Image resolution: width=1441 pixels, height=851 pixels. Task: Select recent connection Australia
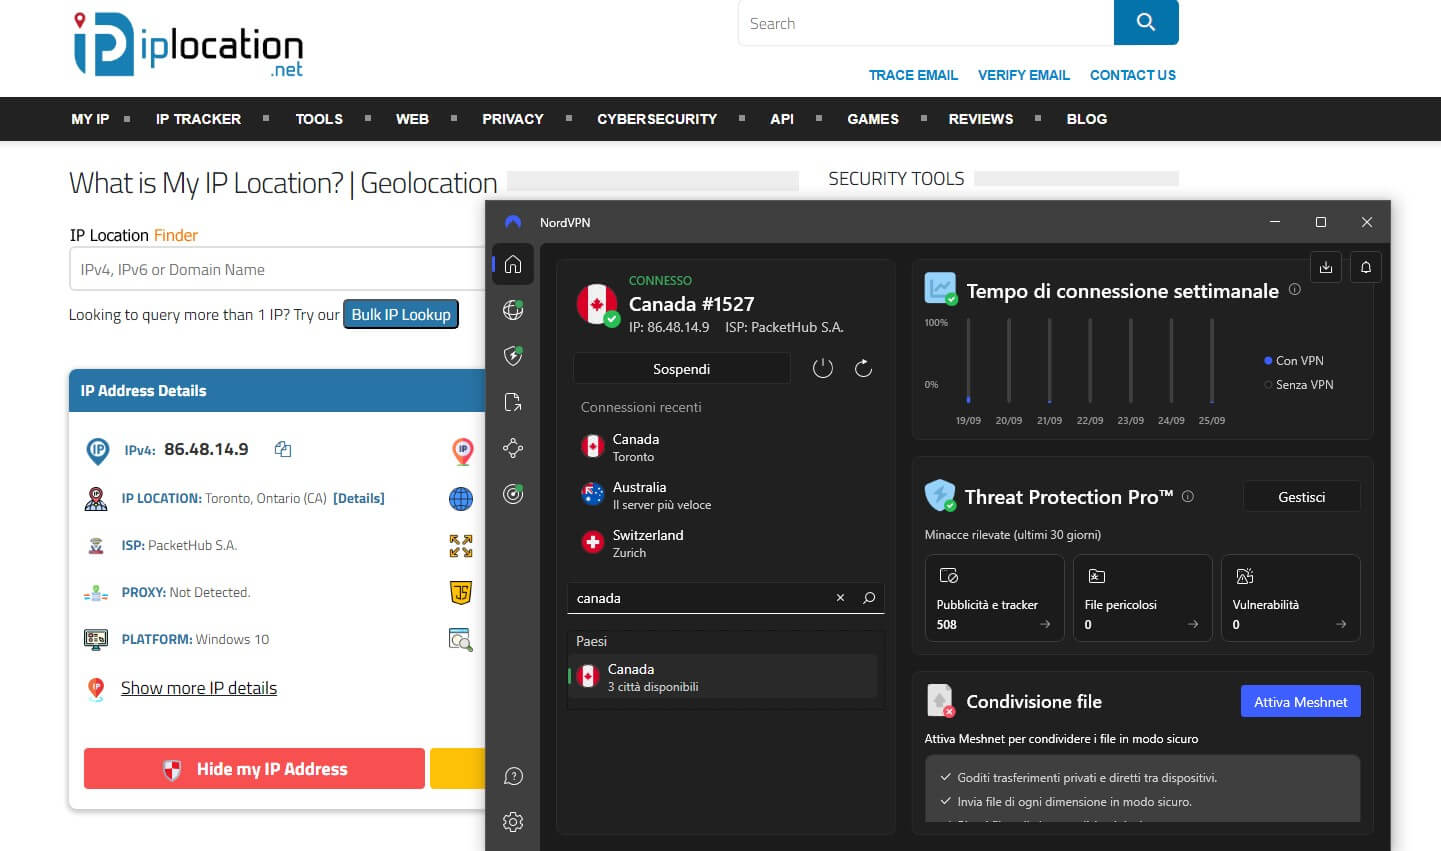click(725, 495)
